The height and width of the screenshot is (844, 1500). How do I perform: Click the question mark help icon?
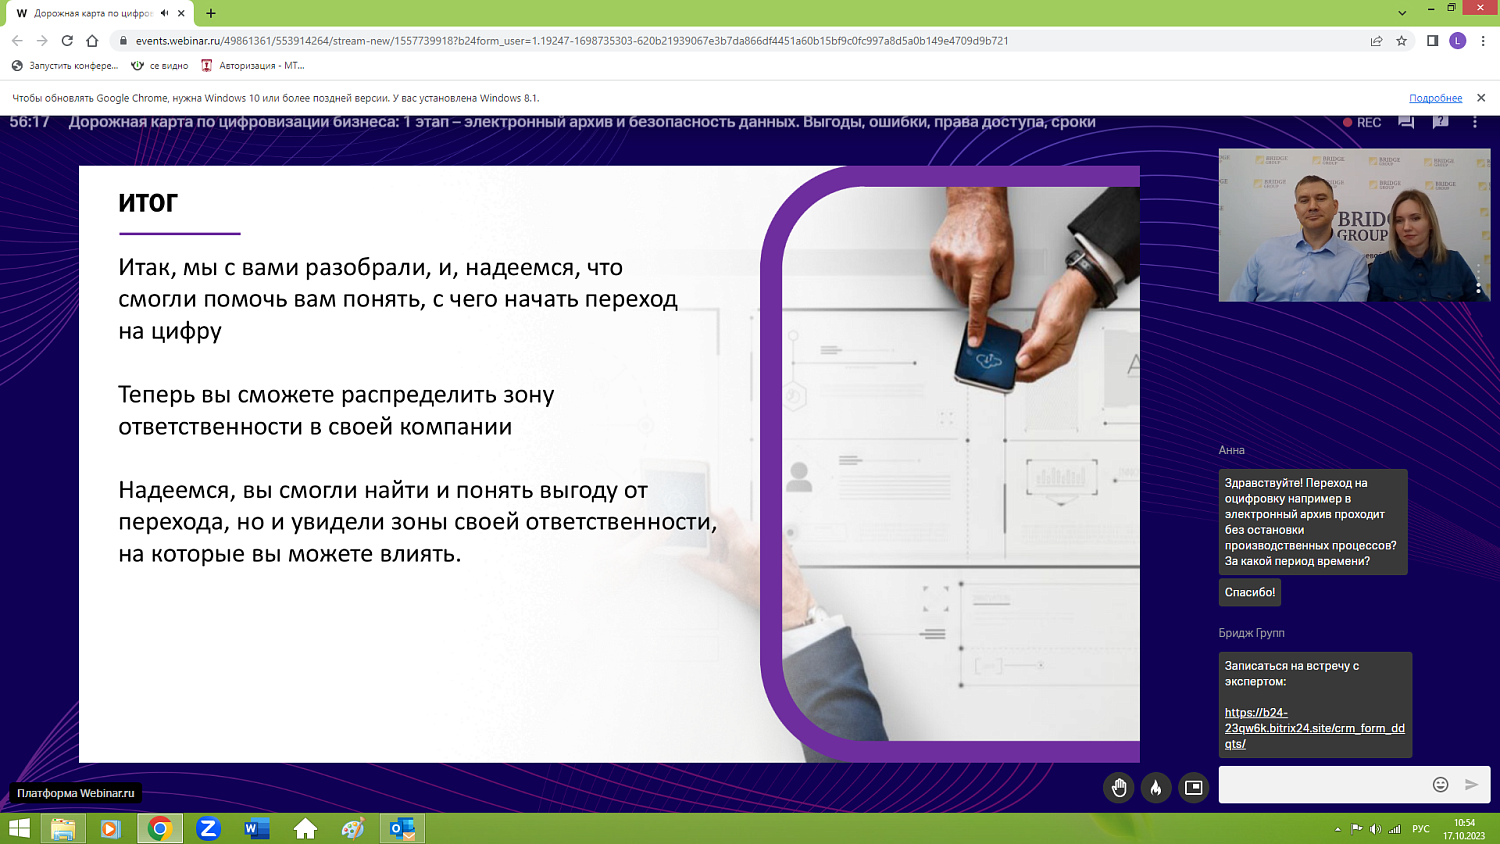point(1441,121)
